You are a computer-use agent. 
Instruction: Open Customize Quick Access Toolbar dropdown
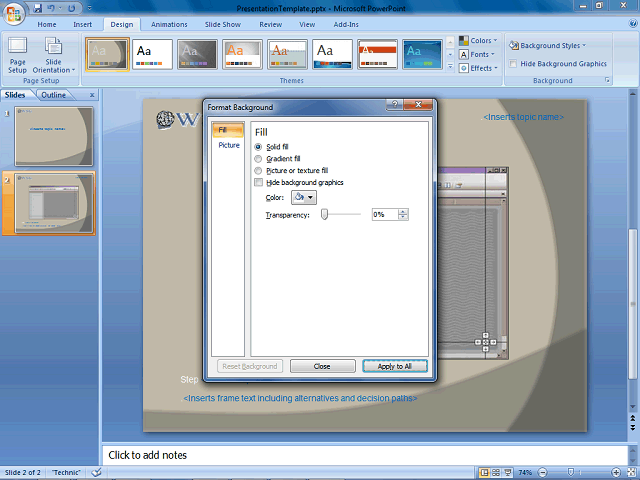[x=89, y=8]
